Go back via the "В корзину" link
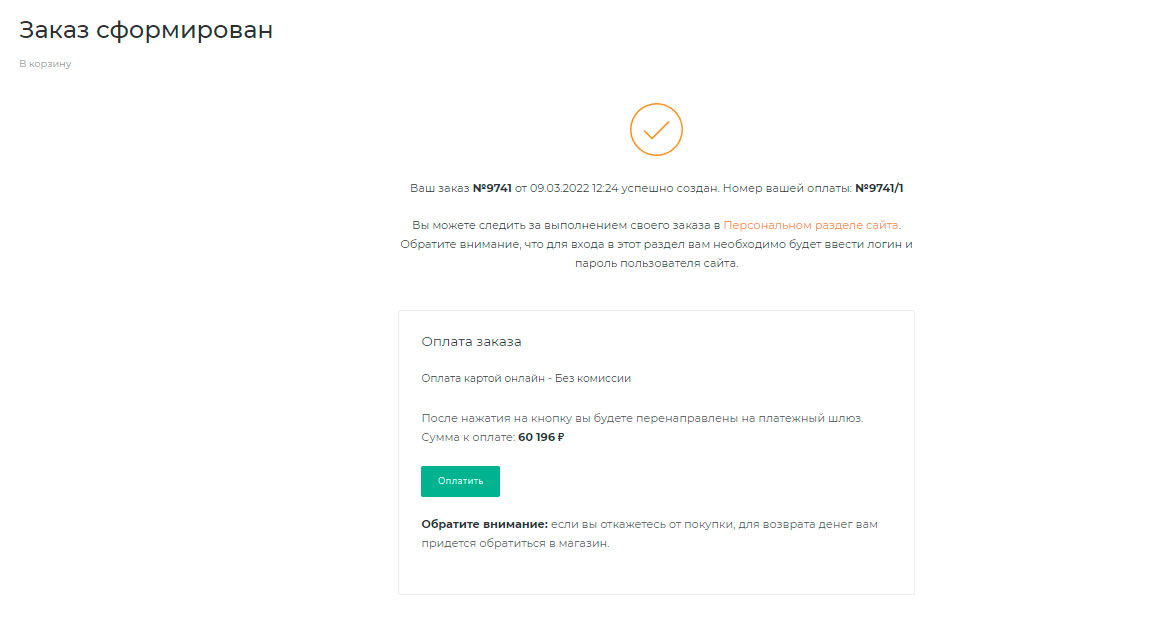 [45, 64]
